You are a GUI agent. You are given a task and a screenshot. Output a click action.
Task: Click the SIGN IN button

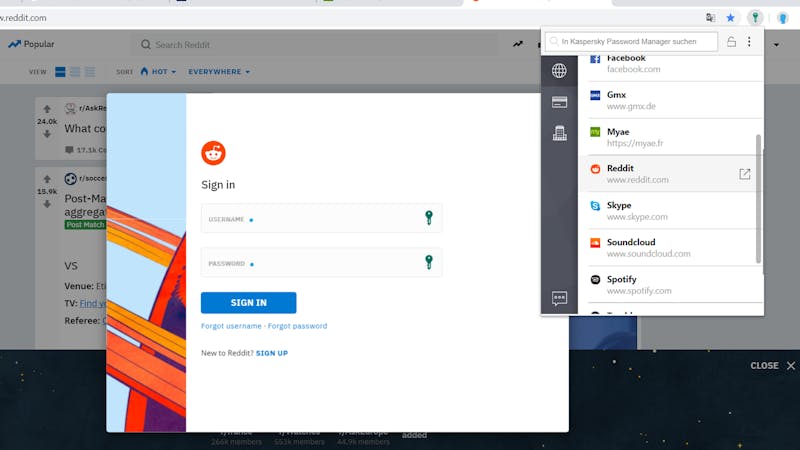[248, 303]
